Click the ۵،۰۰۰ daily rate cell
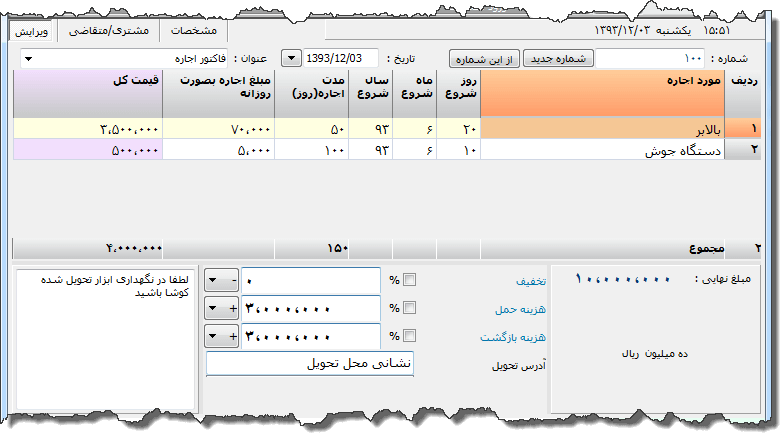 pyautogui.click(x=219, y=149)
